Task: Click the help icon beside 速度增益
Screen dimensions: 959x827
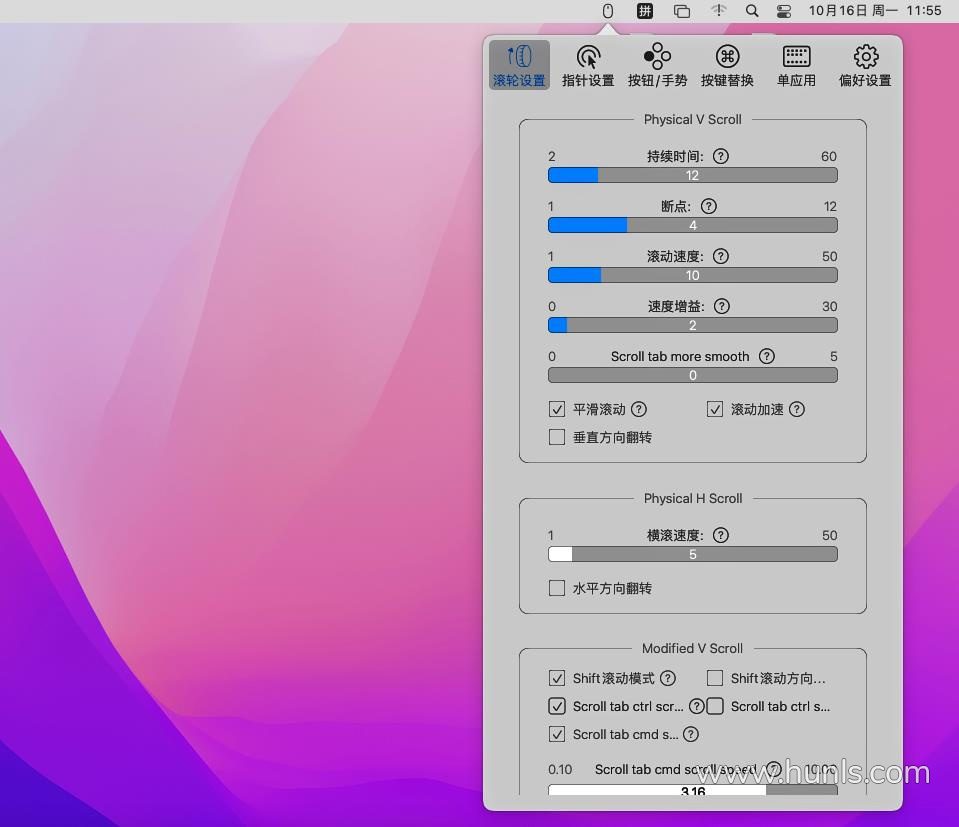Action: tap(722, 306)
